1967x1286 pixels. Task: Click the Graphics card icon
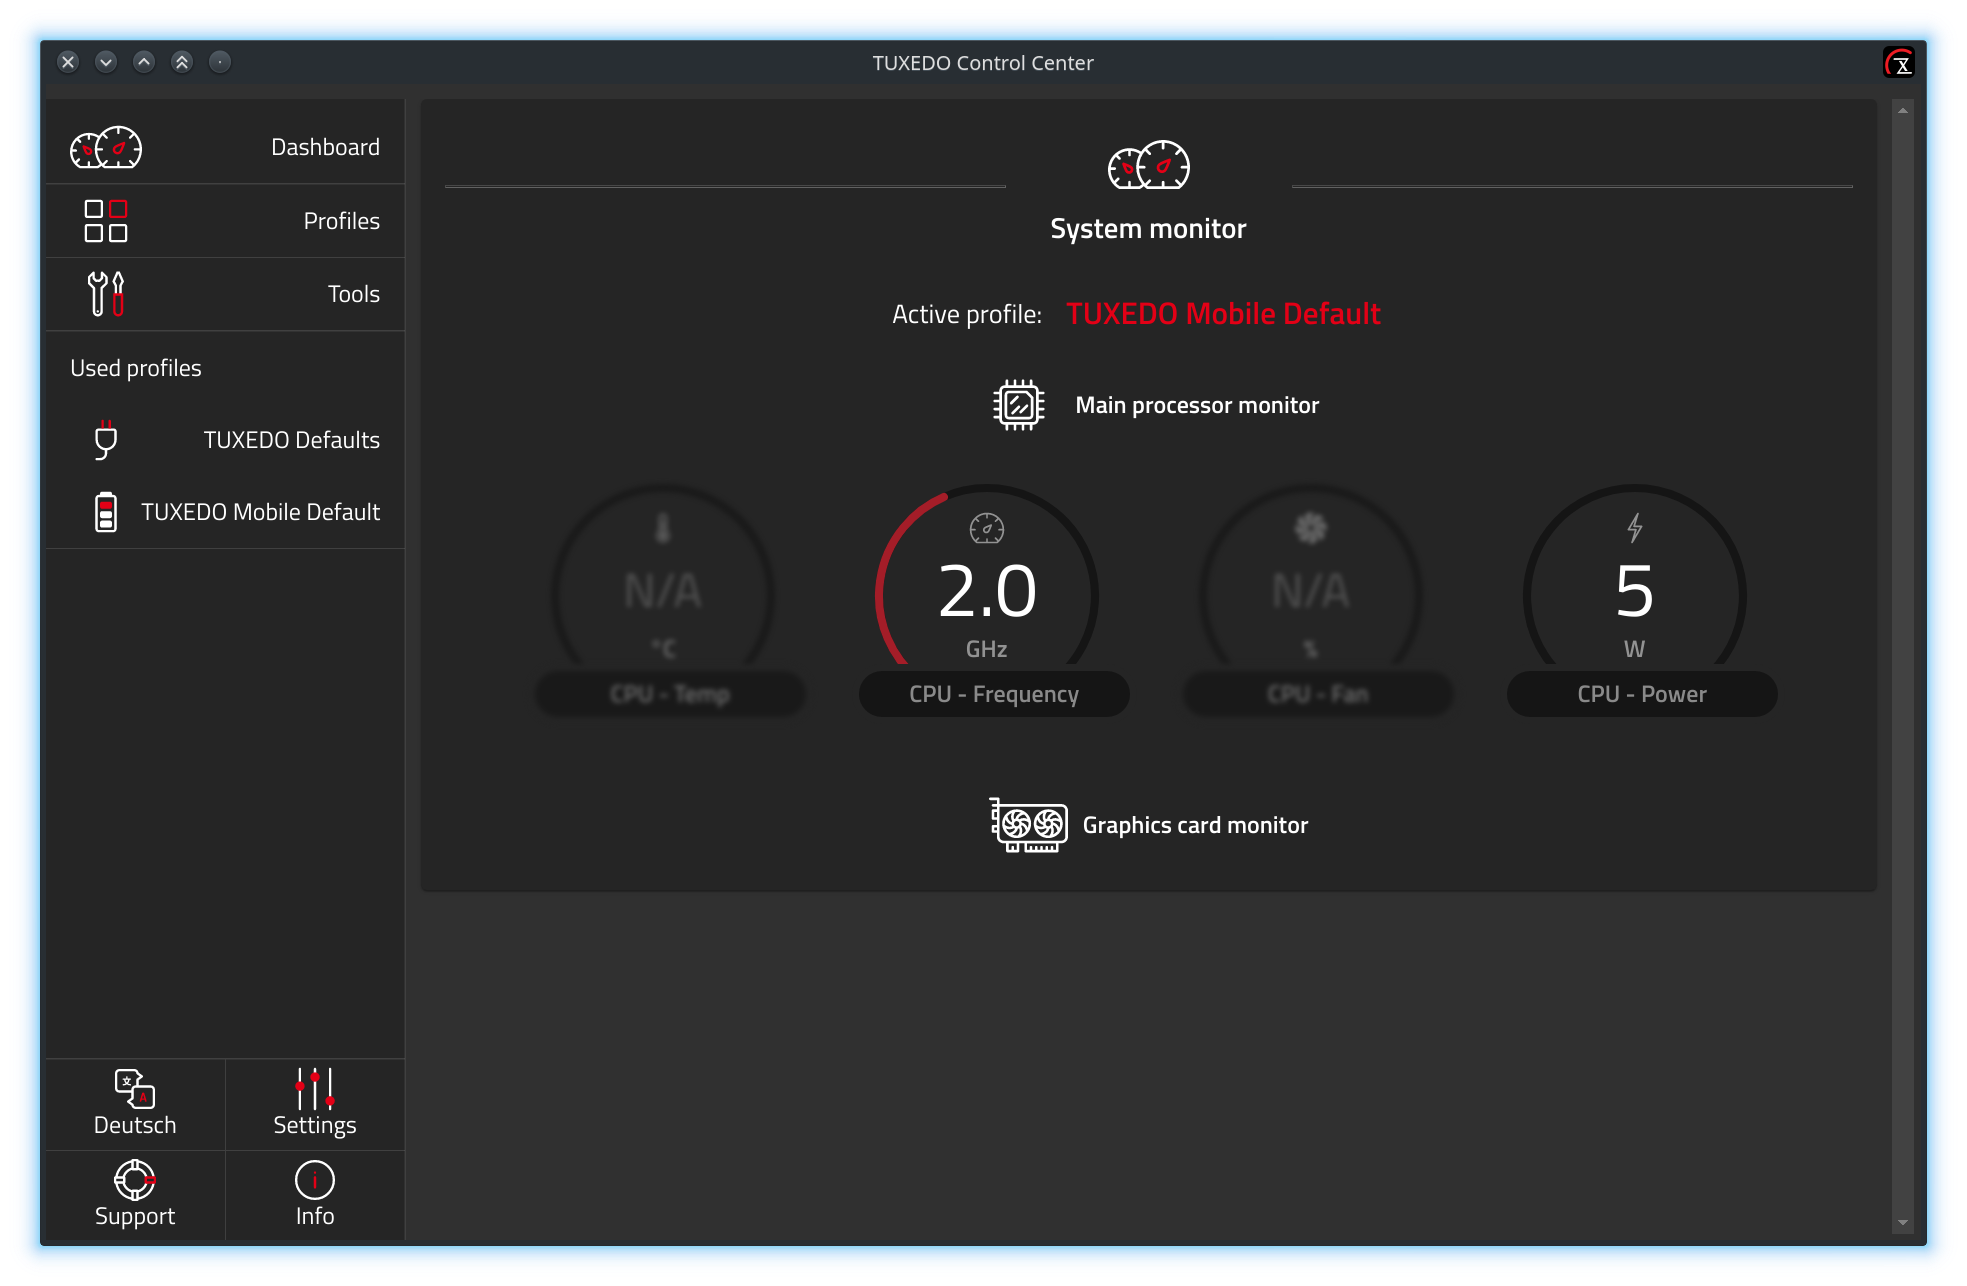click(x=1028, y=825)
